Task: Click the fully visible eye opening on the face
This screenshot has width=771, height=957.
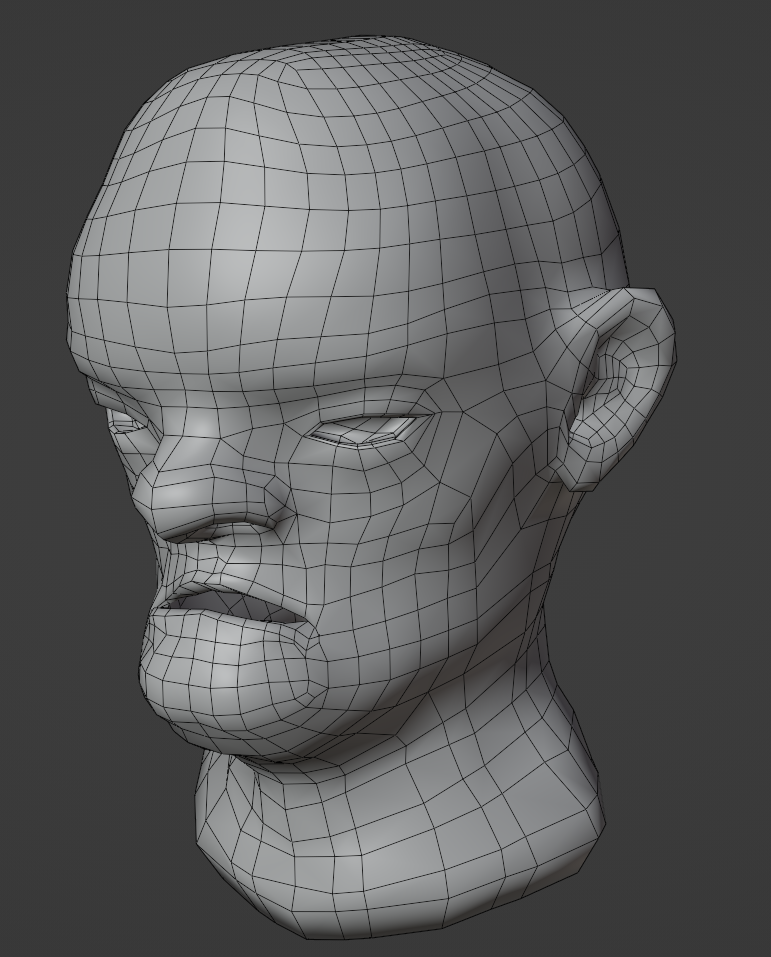Action: [368, 430]
